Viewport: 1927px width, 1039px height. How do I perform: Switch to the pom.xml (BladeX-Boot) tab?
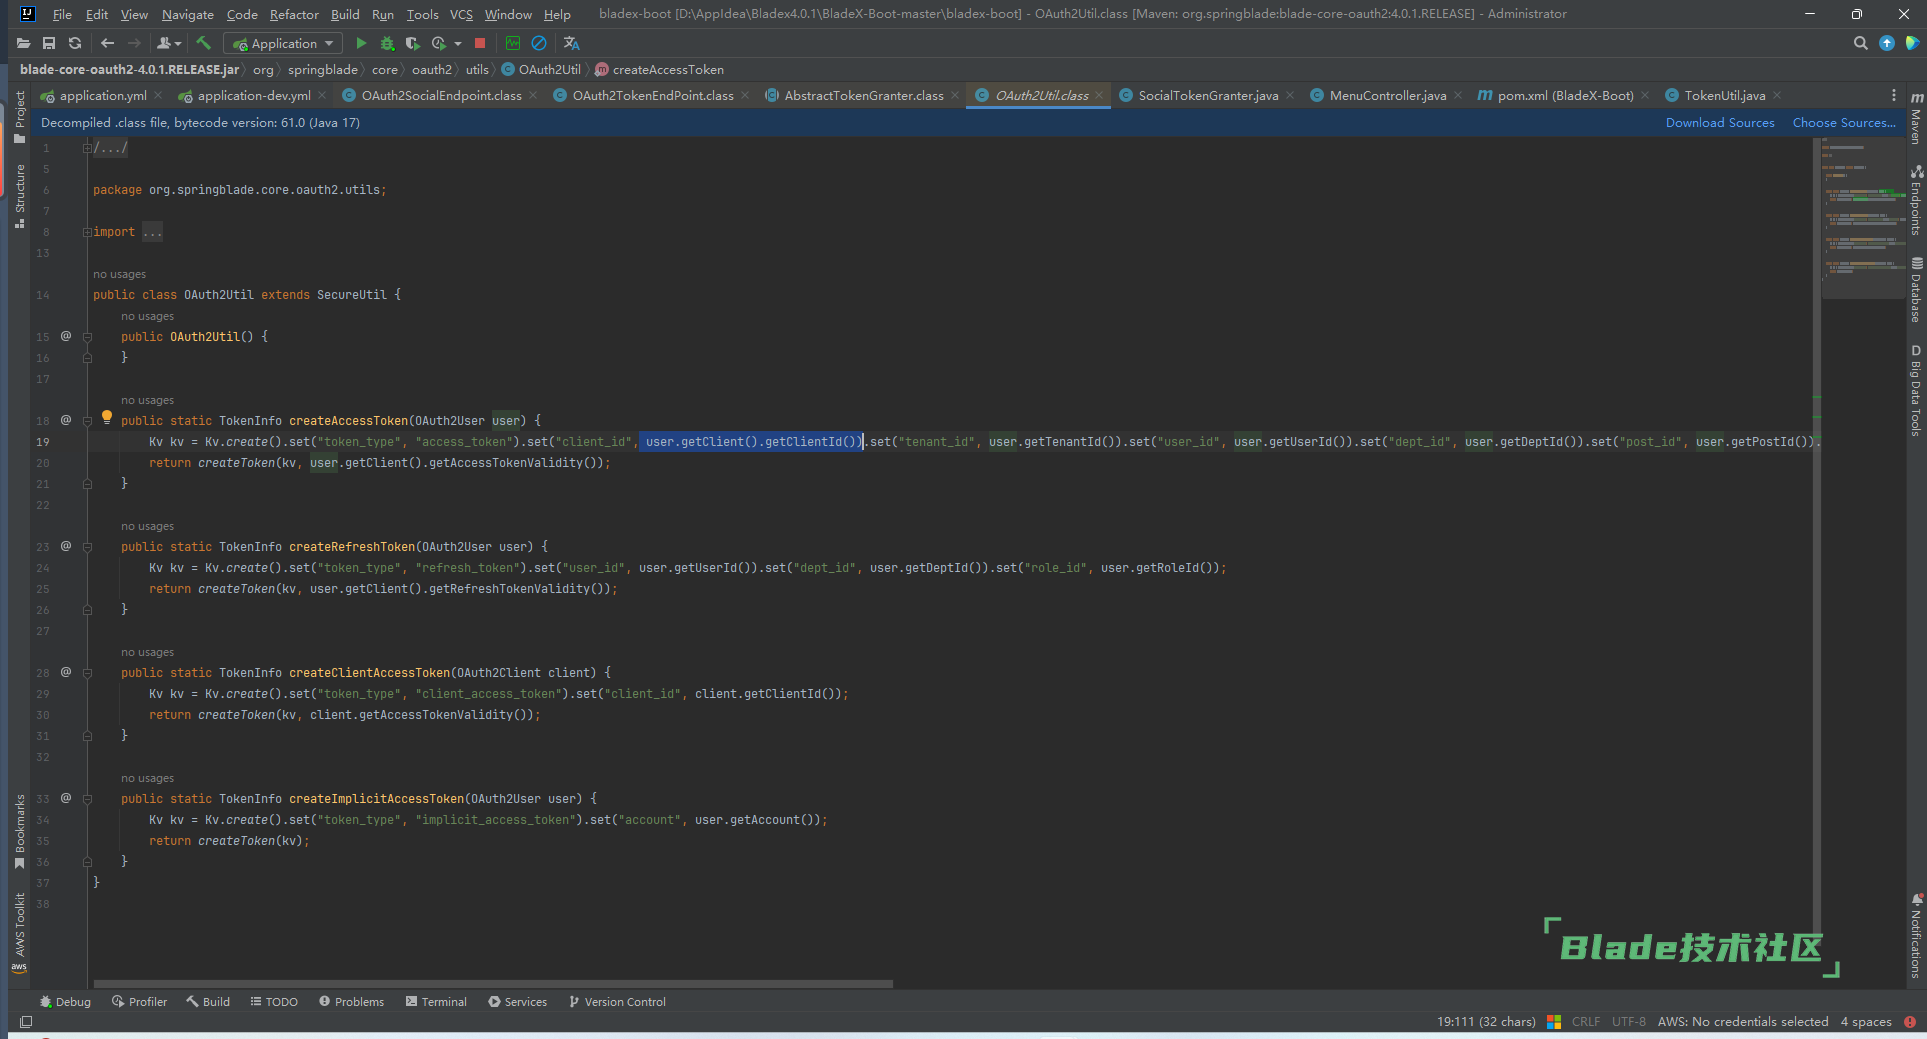(1565, 95)
